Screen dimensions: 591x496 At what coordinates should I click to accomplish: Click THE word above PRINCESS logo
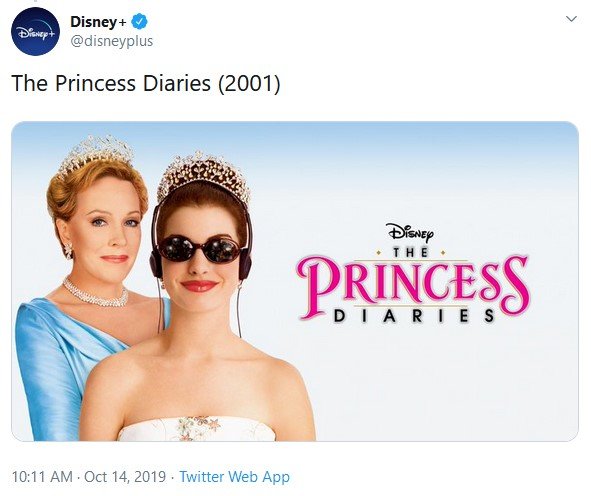click(x=410, y=252)
